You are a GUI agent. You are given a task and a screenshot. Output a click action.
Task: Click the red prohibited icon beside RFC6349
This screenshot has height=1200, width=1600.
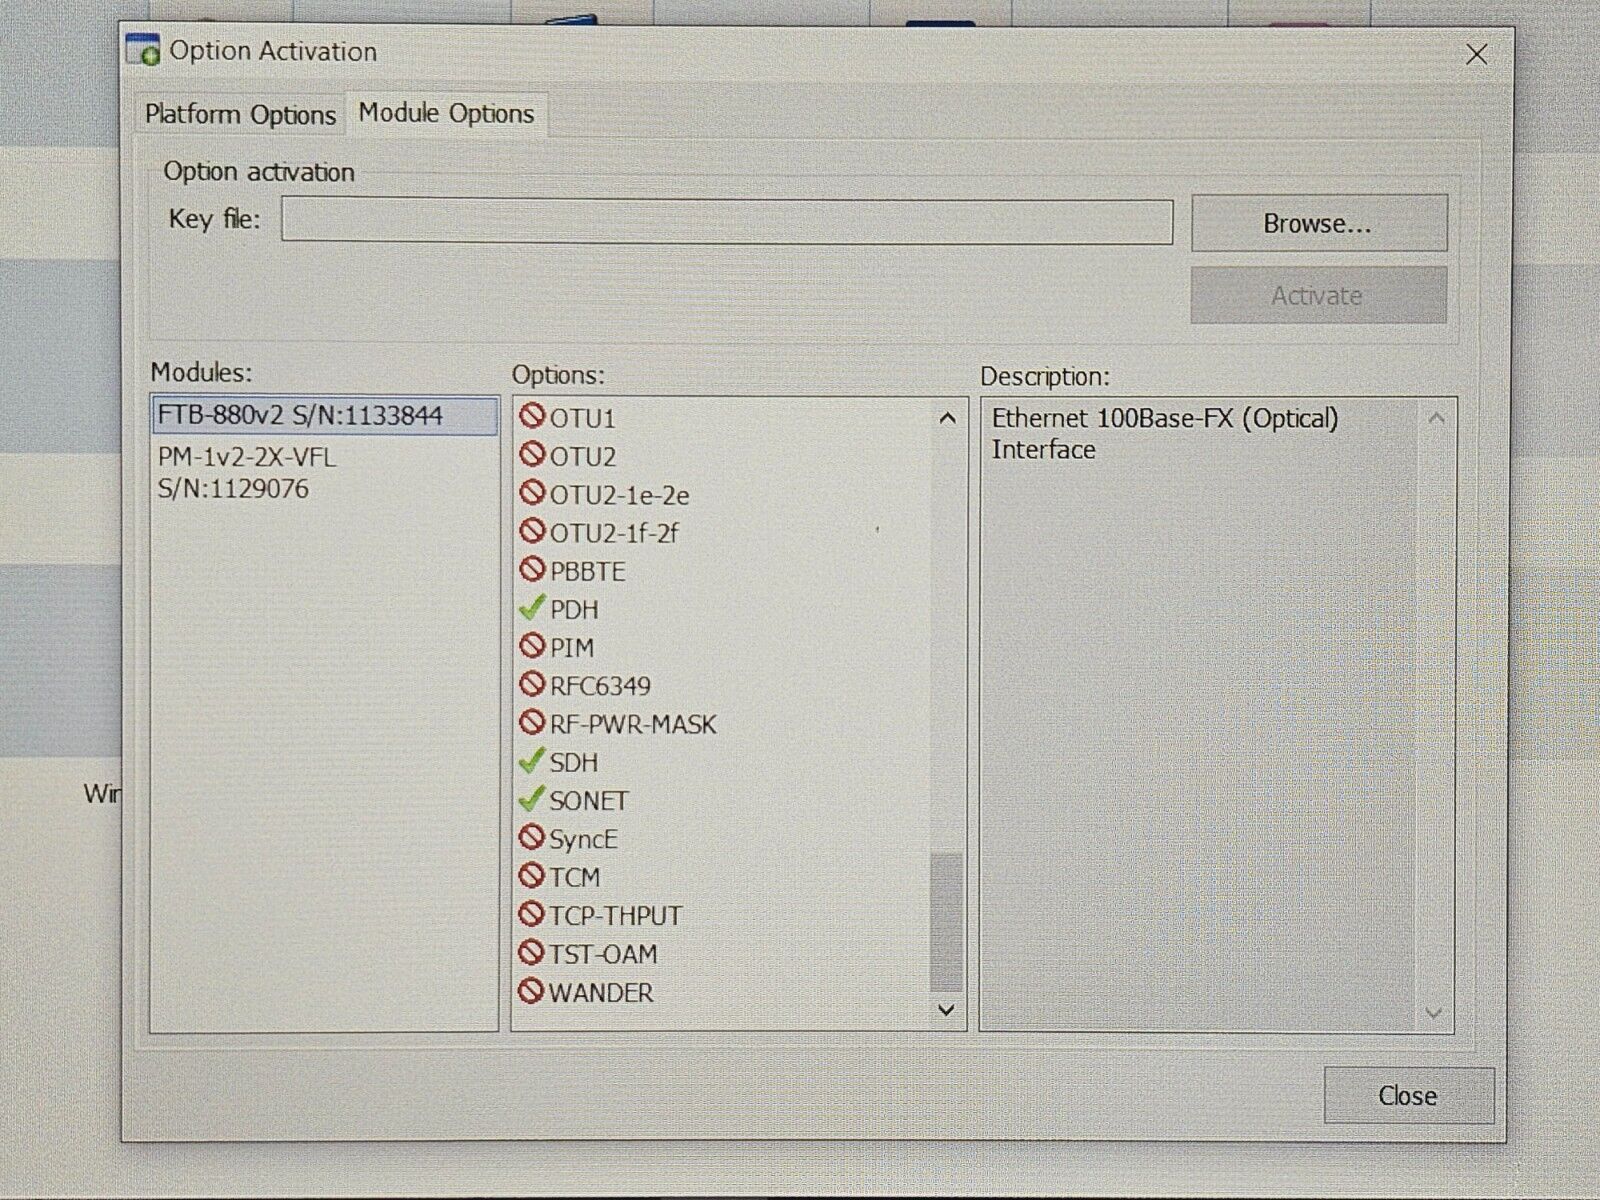[x=531, y=685]
